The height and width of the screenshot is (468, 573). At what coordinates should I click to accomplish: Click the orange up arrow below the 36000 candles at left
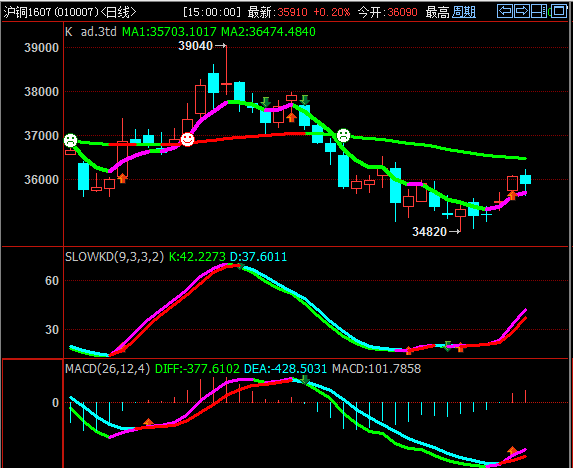point(122,178)
